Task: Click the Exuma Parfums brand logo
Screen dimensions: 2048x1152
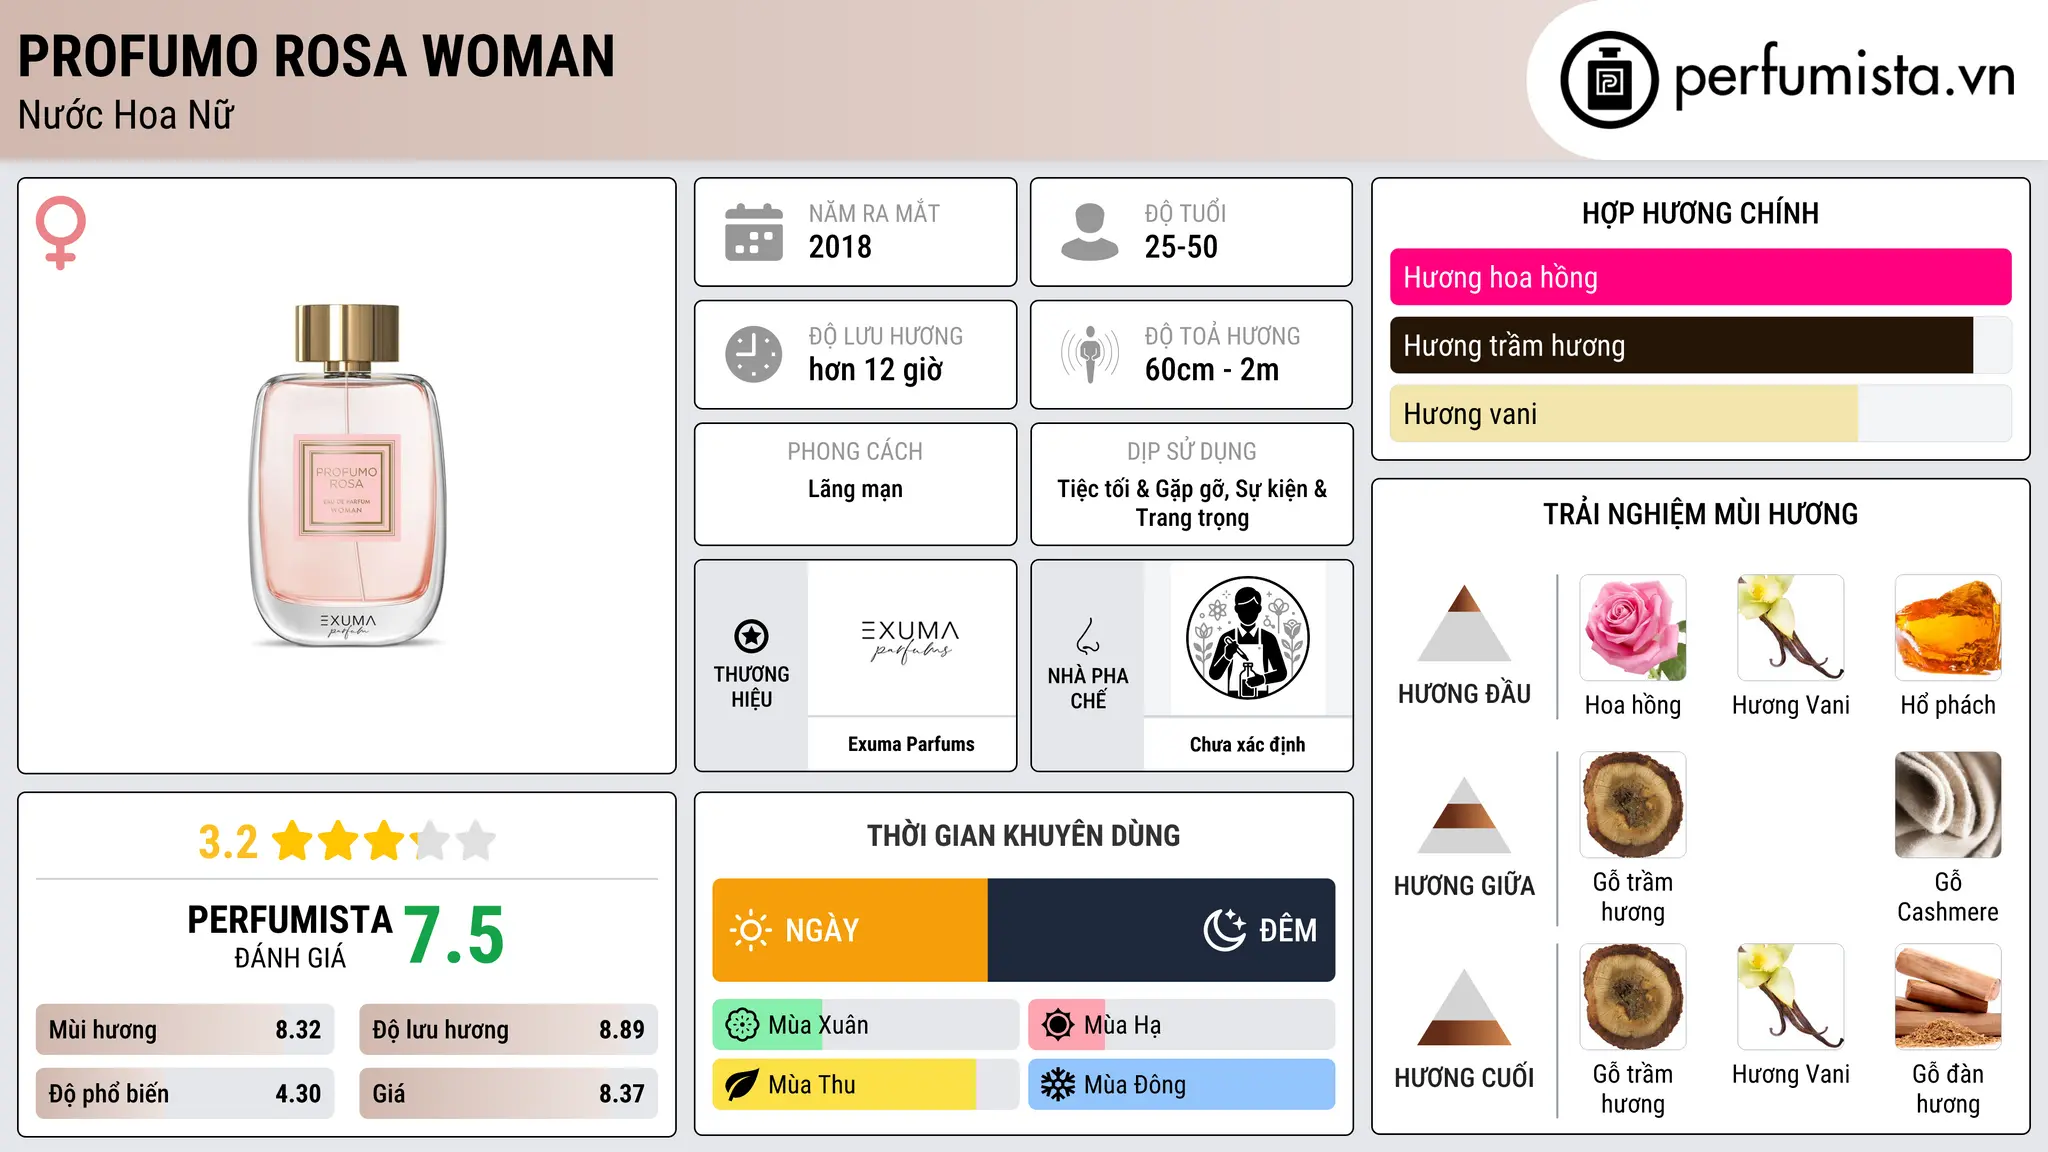Action: [x=911, y=641]
